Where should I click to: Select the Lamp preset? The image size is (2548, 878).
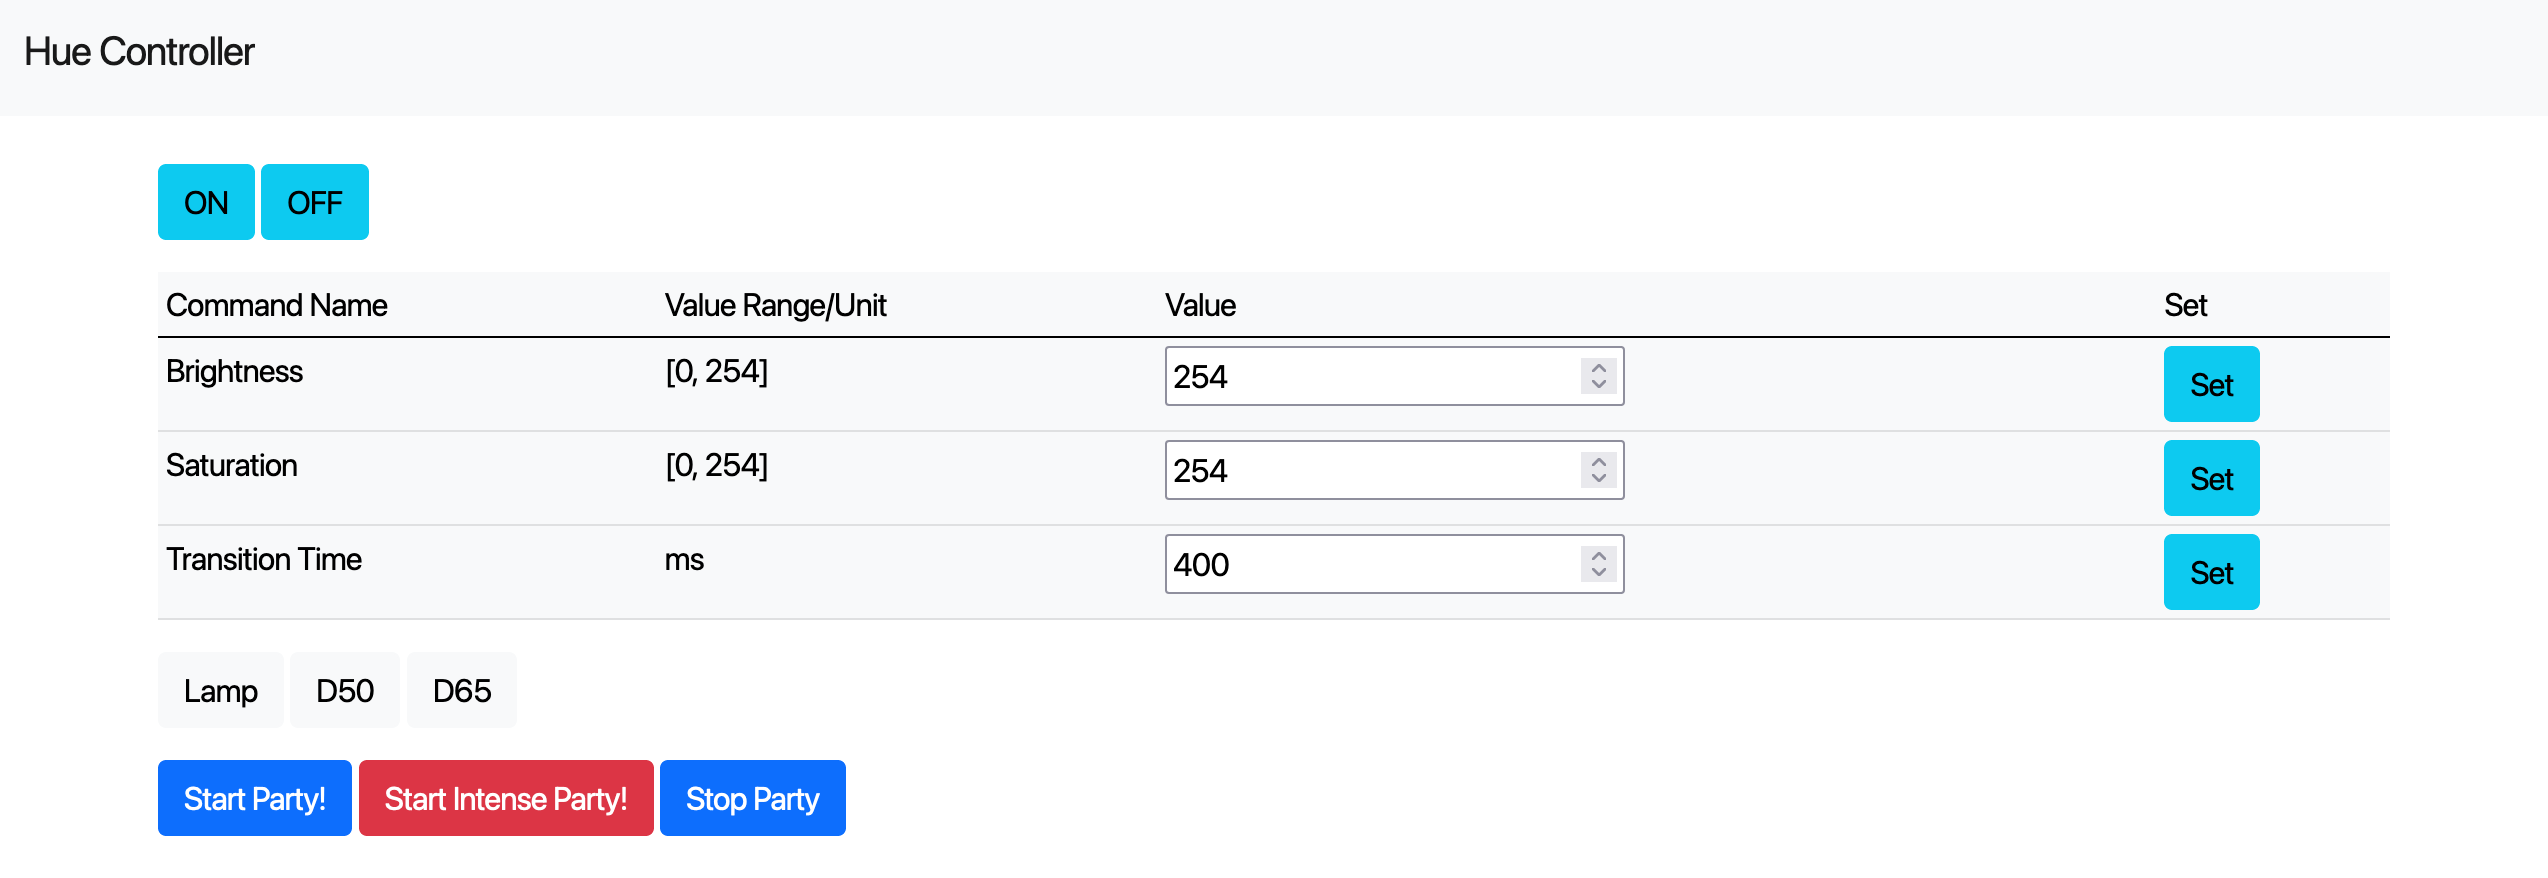pyautogui.click(x=220, y=690)
